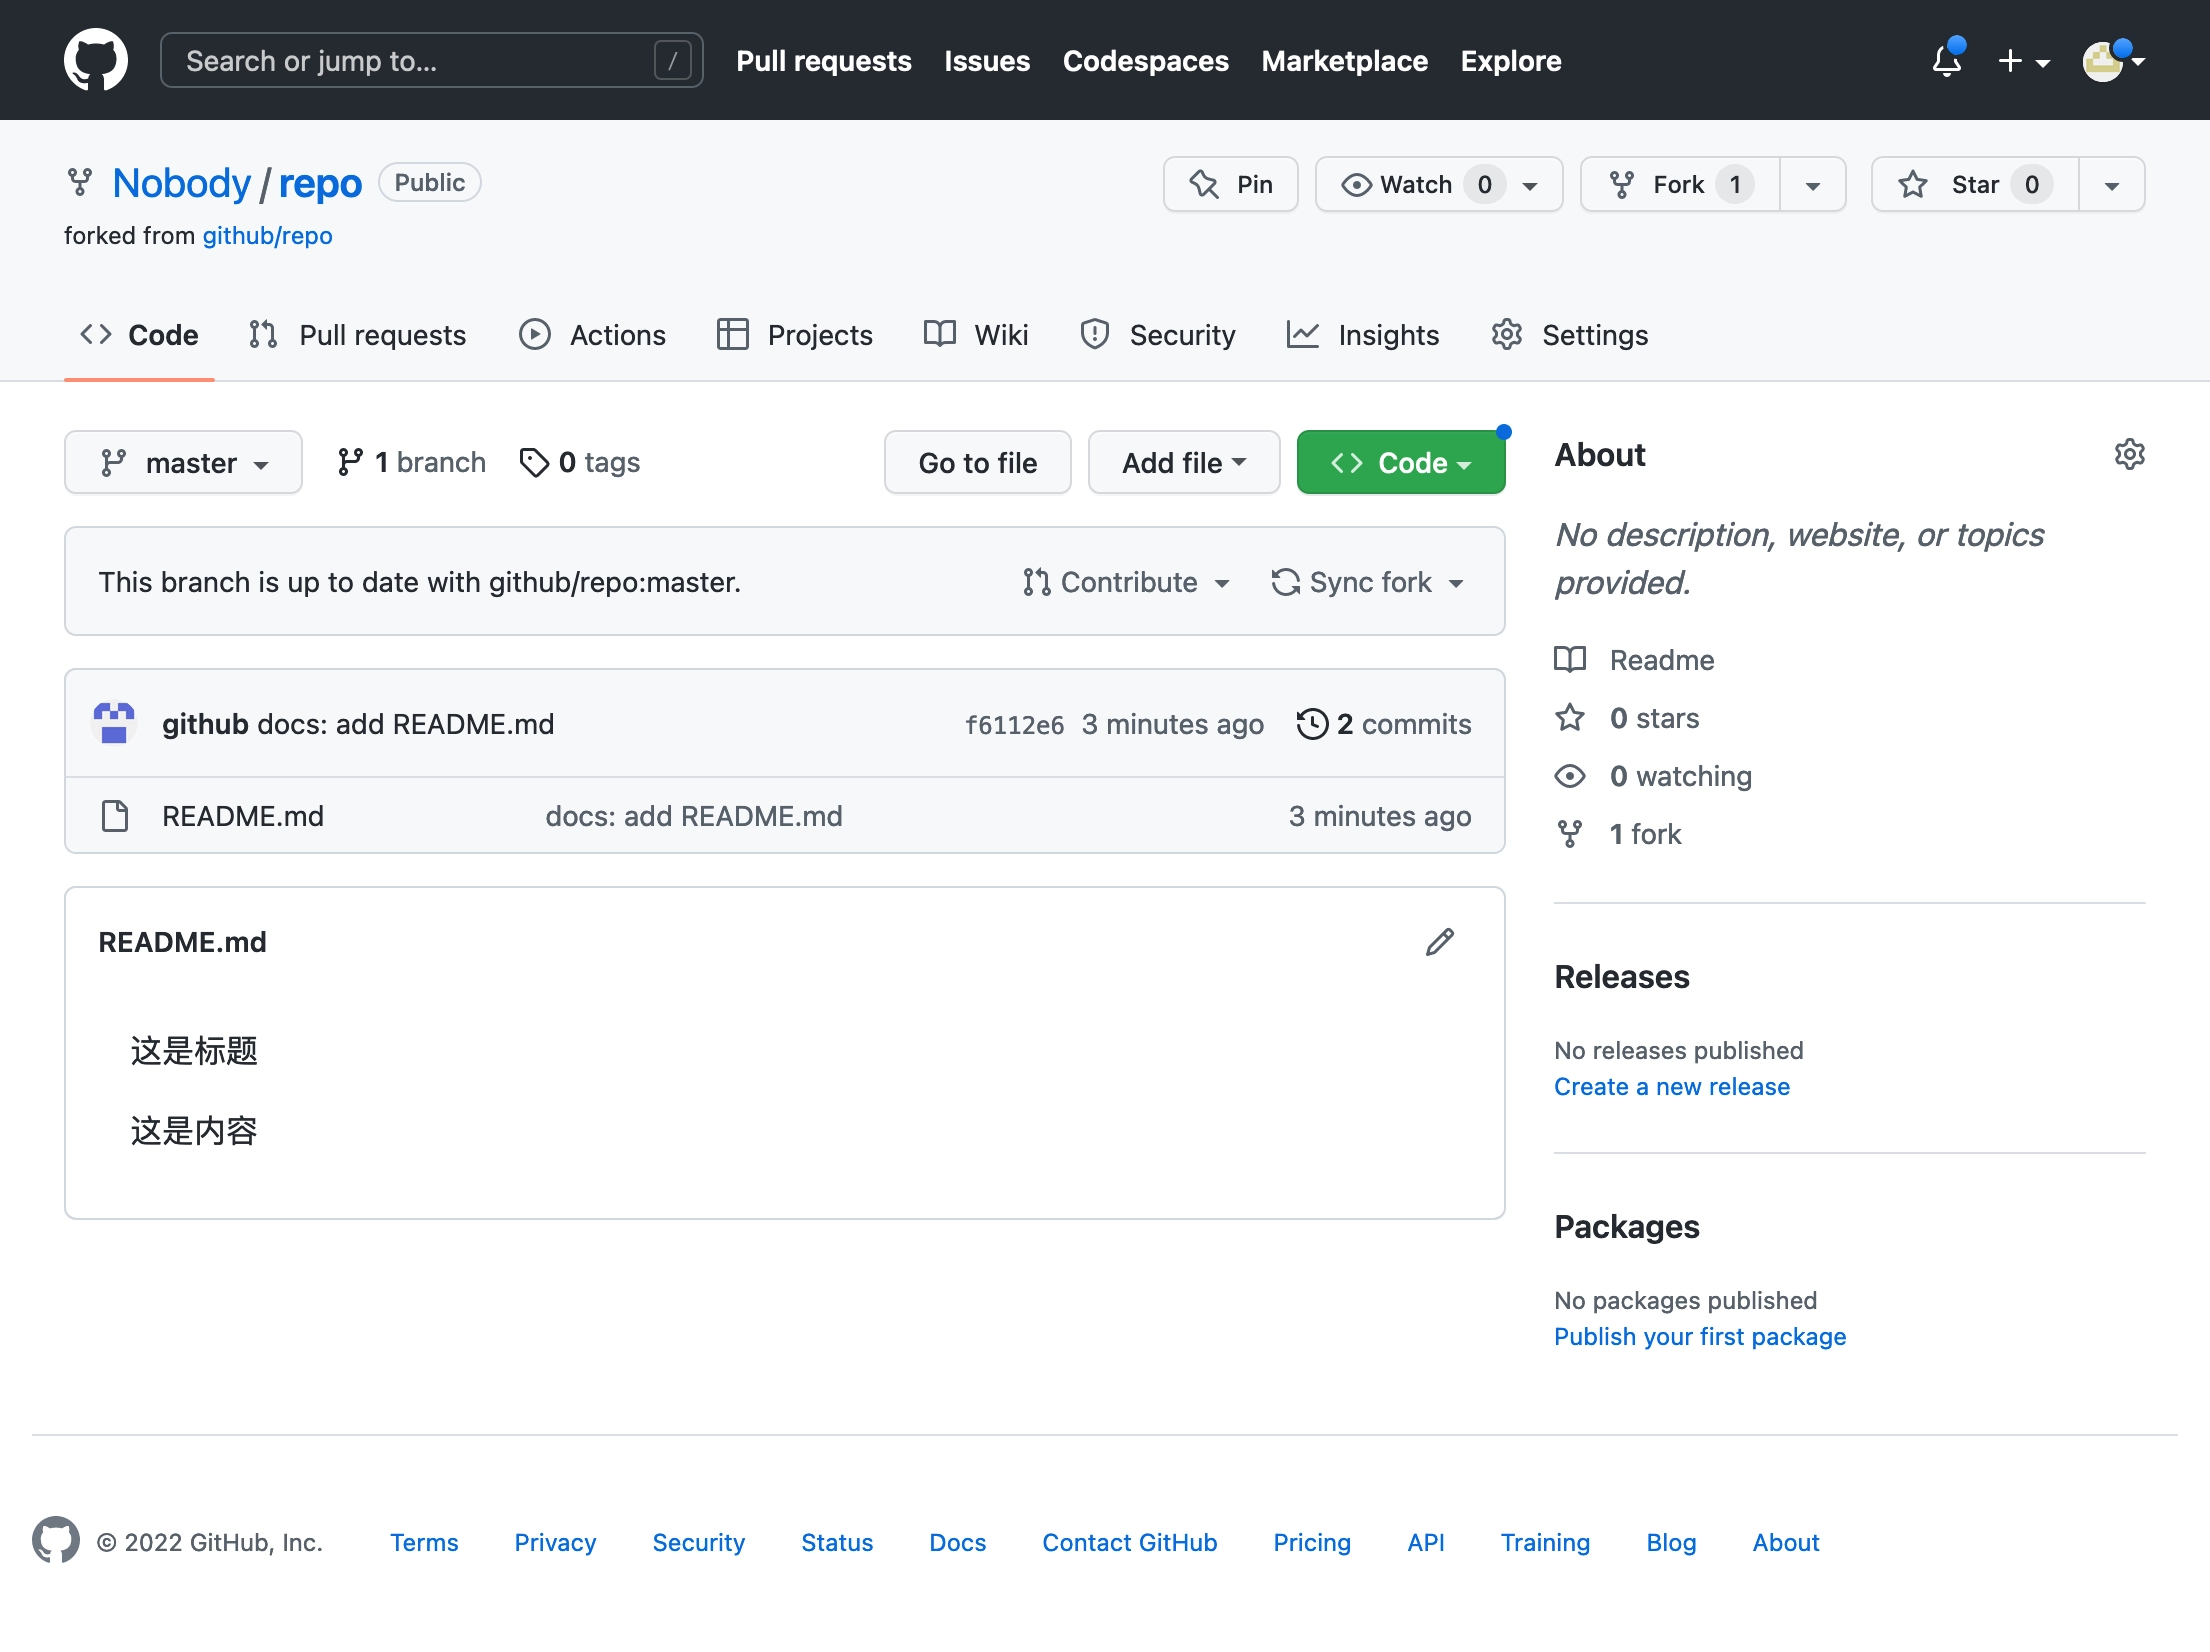Open the user avatar menu
The width and height of the screenshot is (2210, 1652).
(x=2113, y=61)
